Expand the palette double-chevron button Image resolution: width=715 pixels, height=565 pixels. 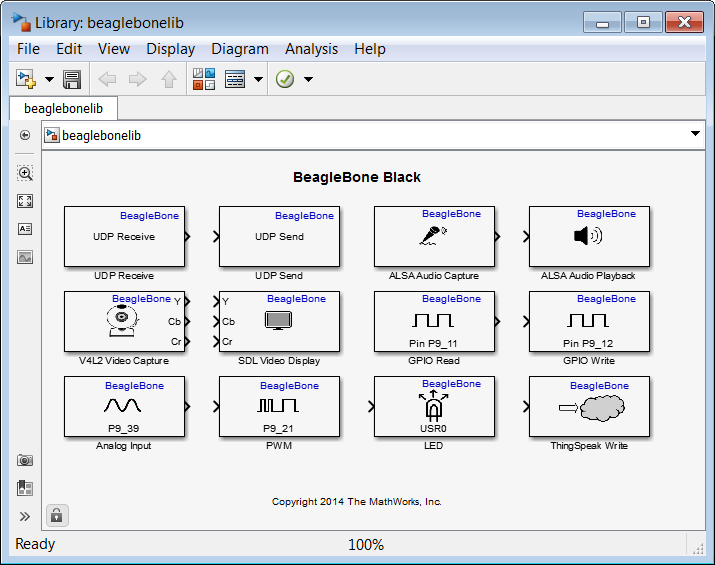(25, 517)
